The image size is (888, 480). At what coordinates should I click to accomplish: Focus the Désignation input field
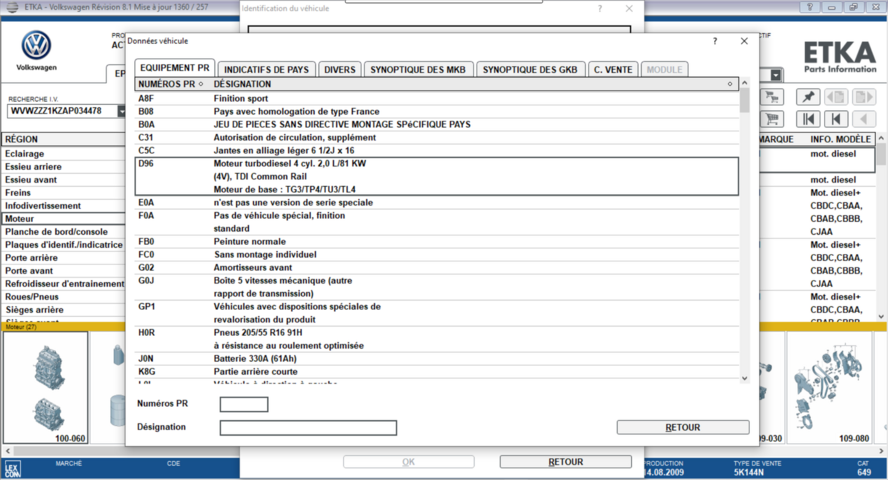click(308, 428)
